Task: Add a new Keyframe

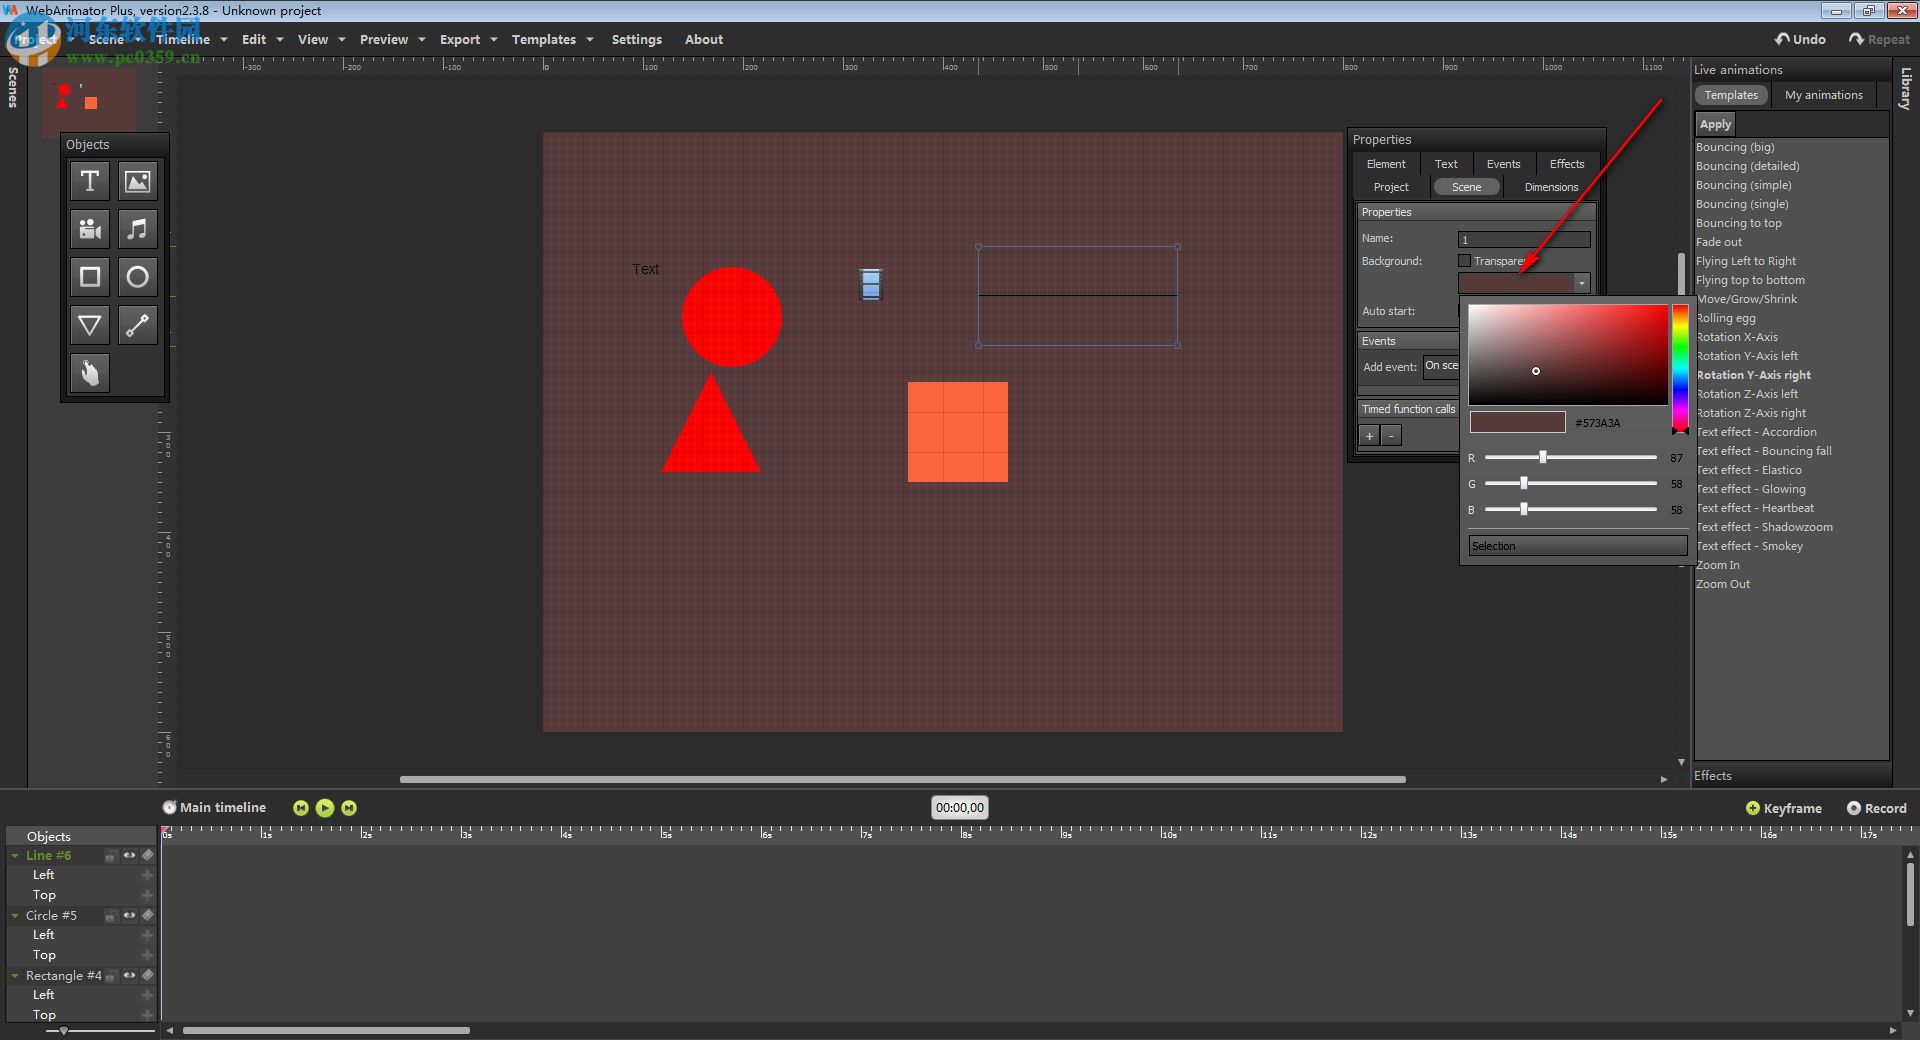Action: pos(1783,808)
